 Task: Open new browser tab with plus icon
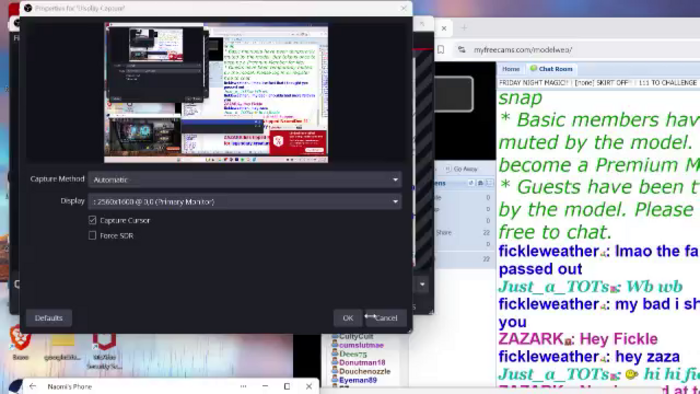click(464, 28)
